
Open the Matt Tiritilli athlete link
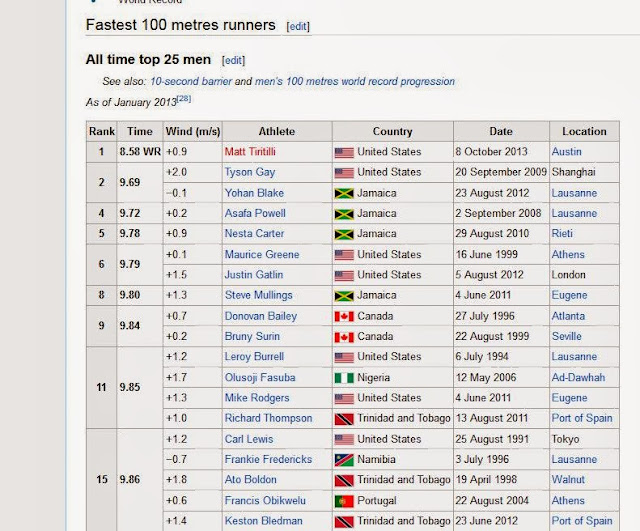250,152
